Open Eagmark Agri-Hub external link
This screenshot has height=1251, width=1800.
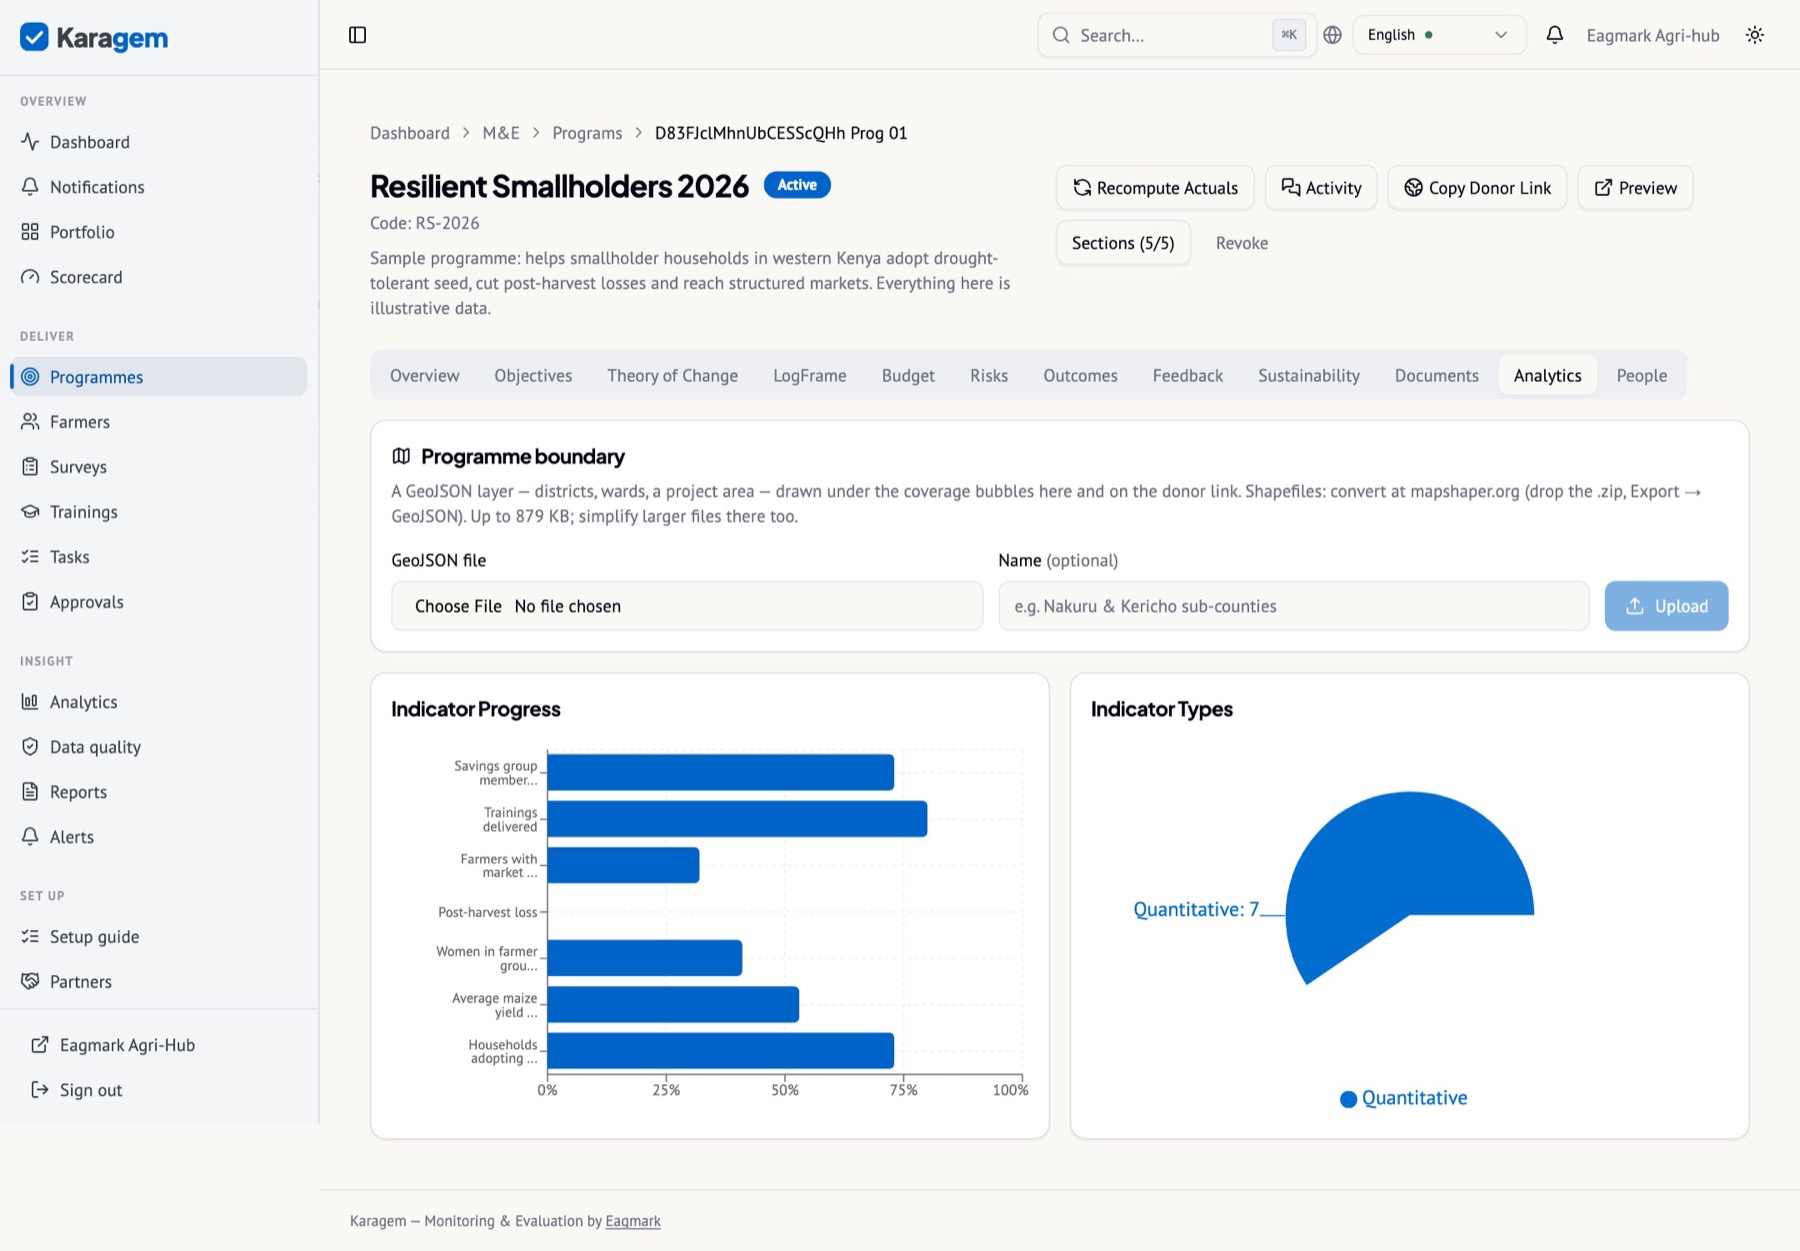click(159, 1045)
